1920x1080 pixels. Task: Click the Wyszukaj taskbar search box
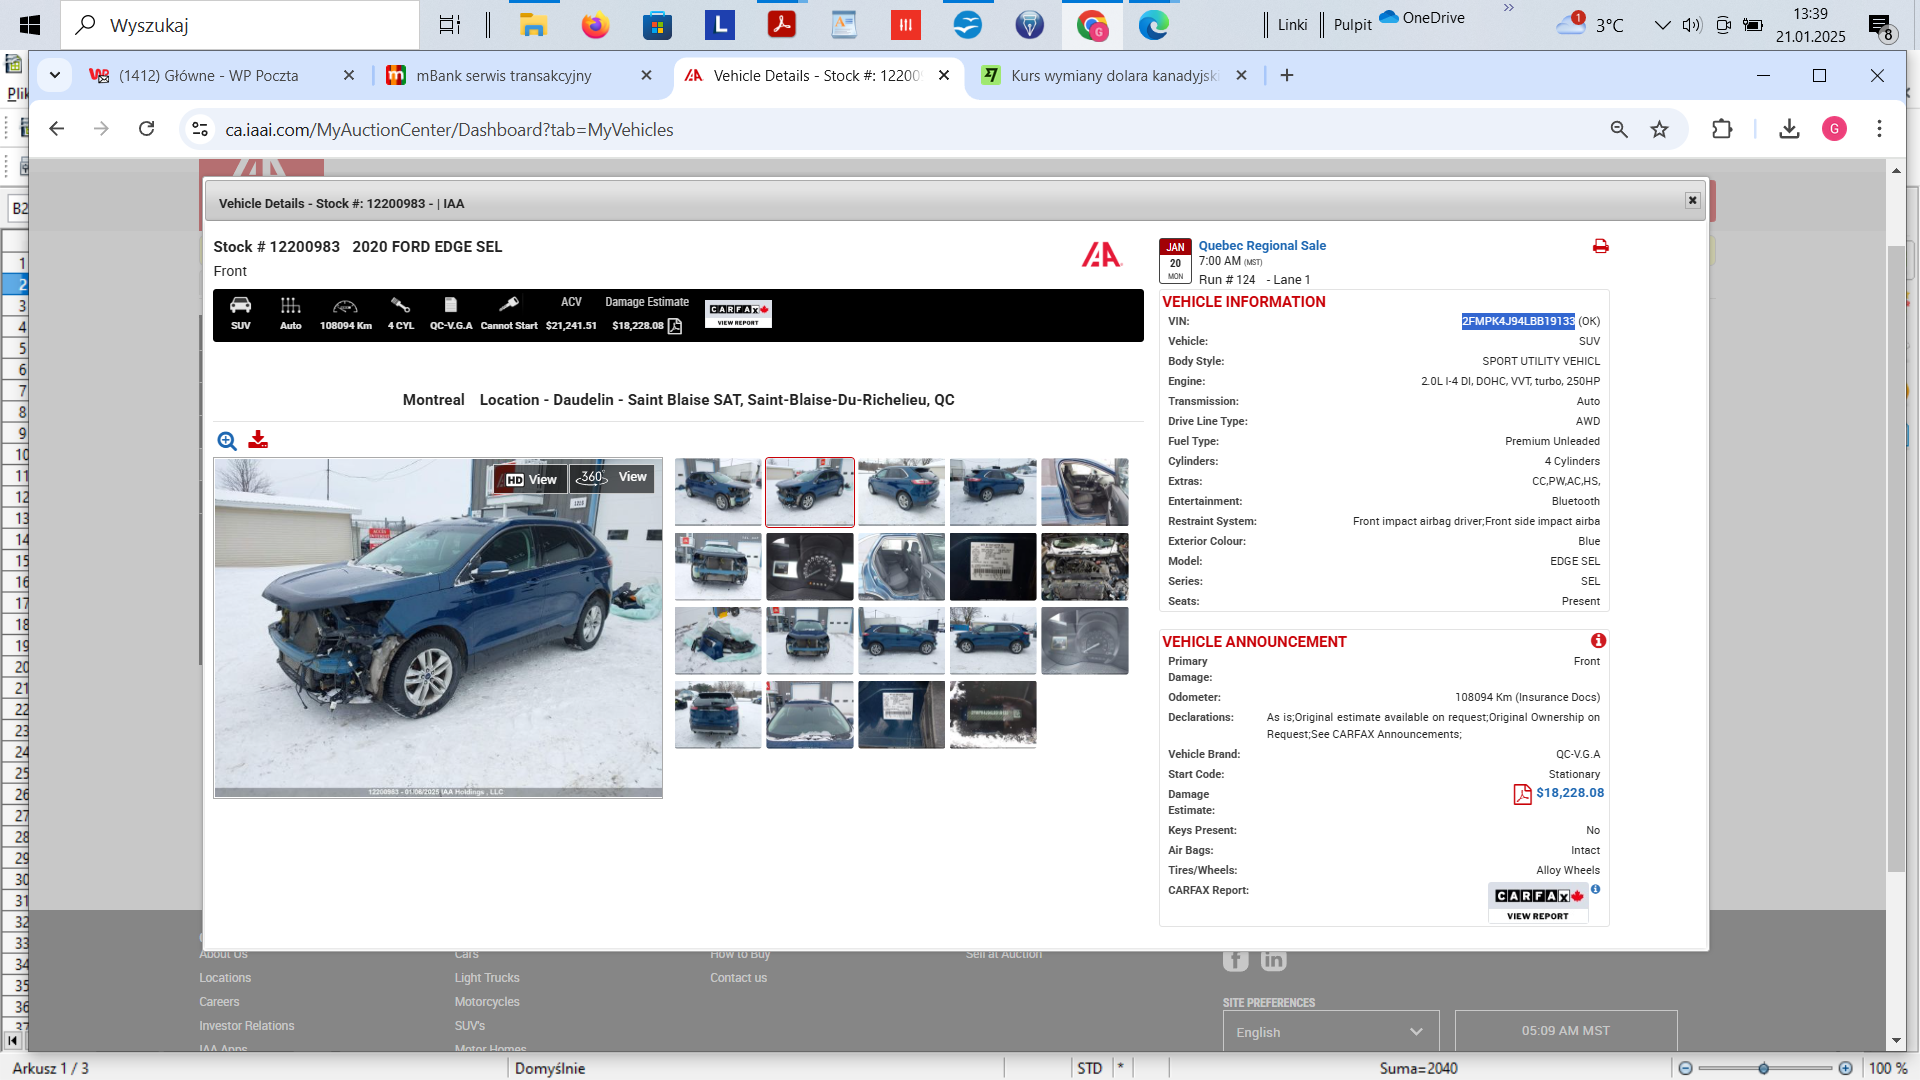pyautogui.click(x=240, y=25)
